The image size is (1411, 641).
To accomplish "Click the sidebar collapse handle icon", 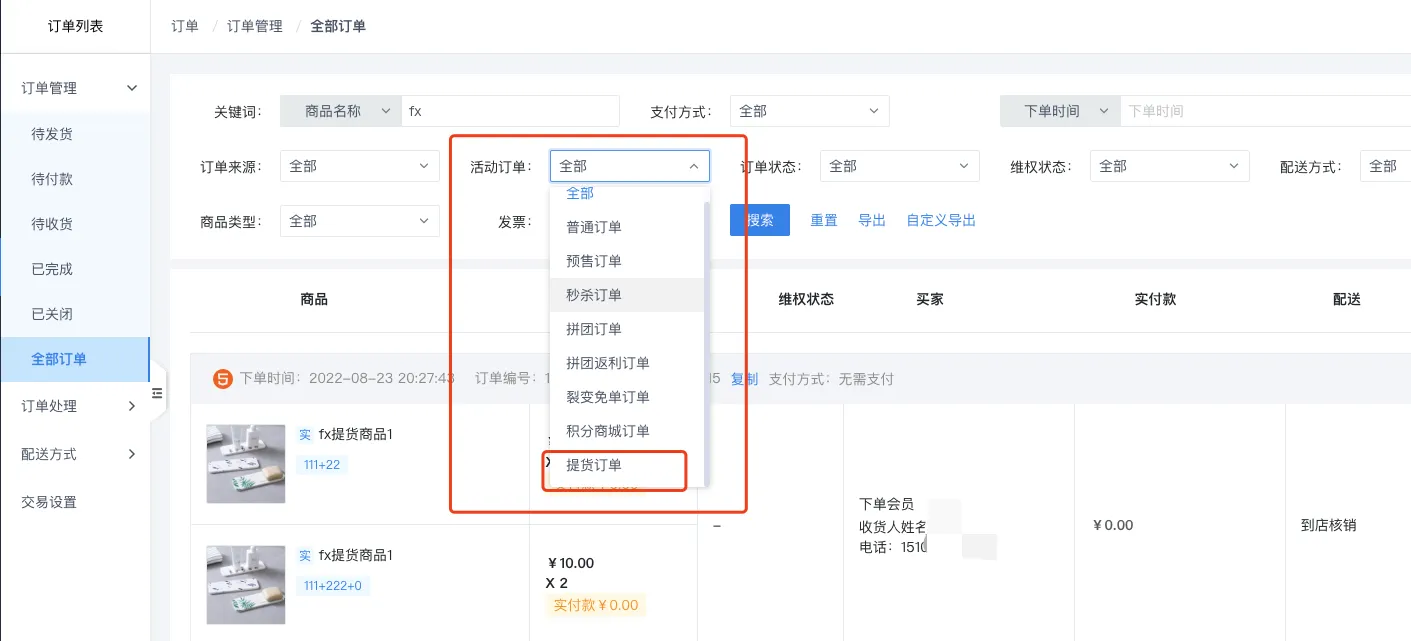I will point(157,394).
